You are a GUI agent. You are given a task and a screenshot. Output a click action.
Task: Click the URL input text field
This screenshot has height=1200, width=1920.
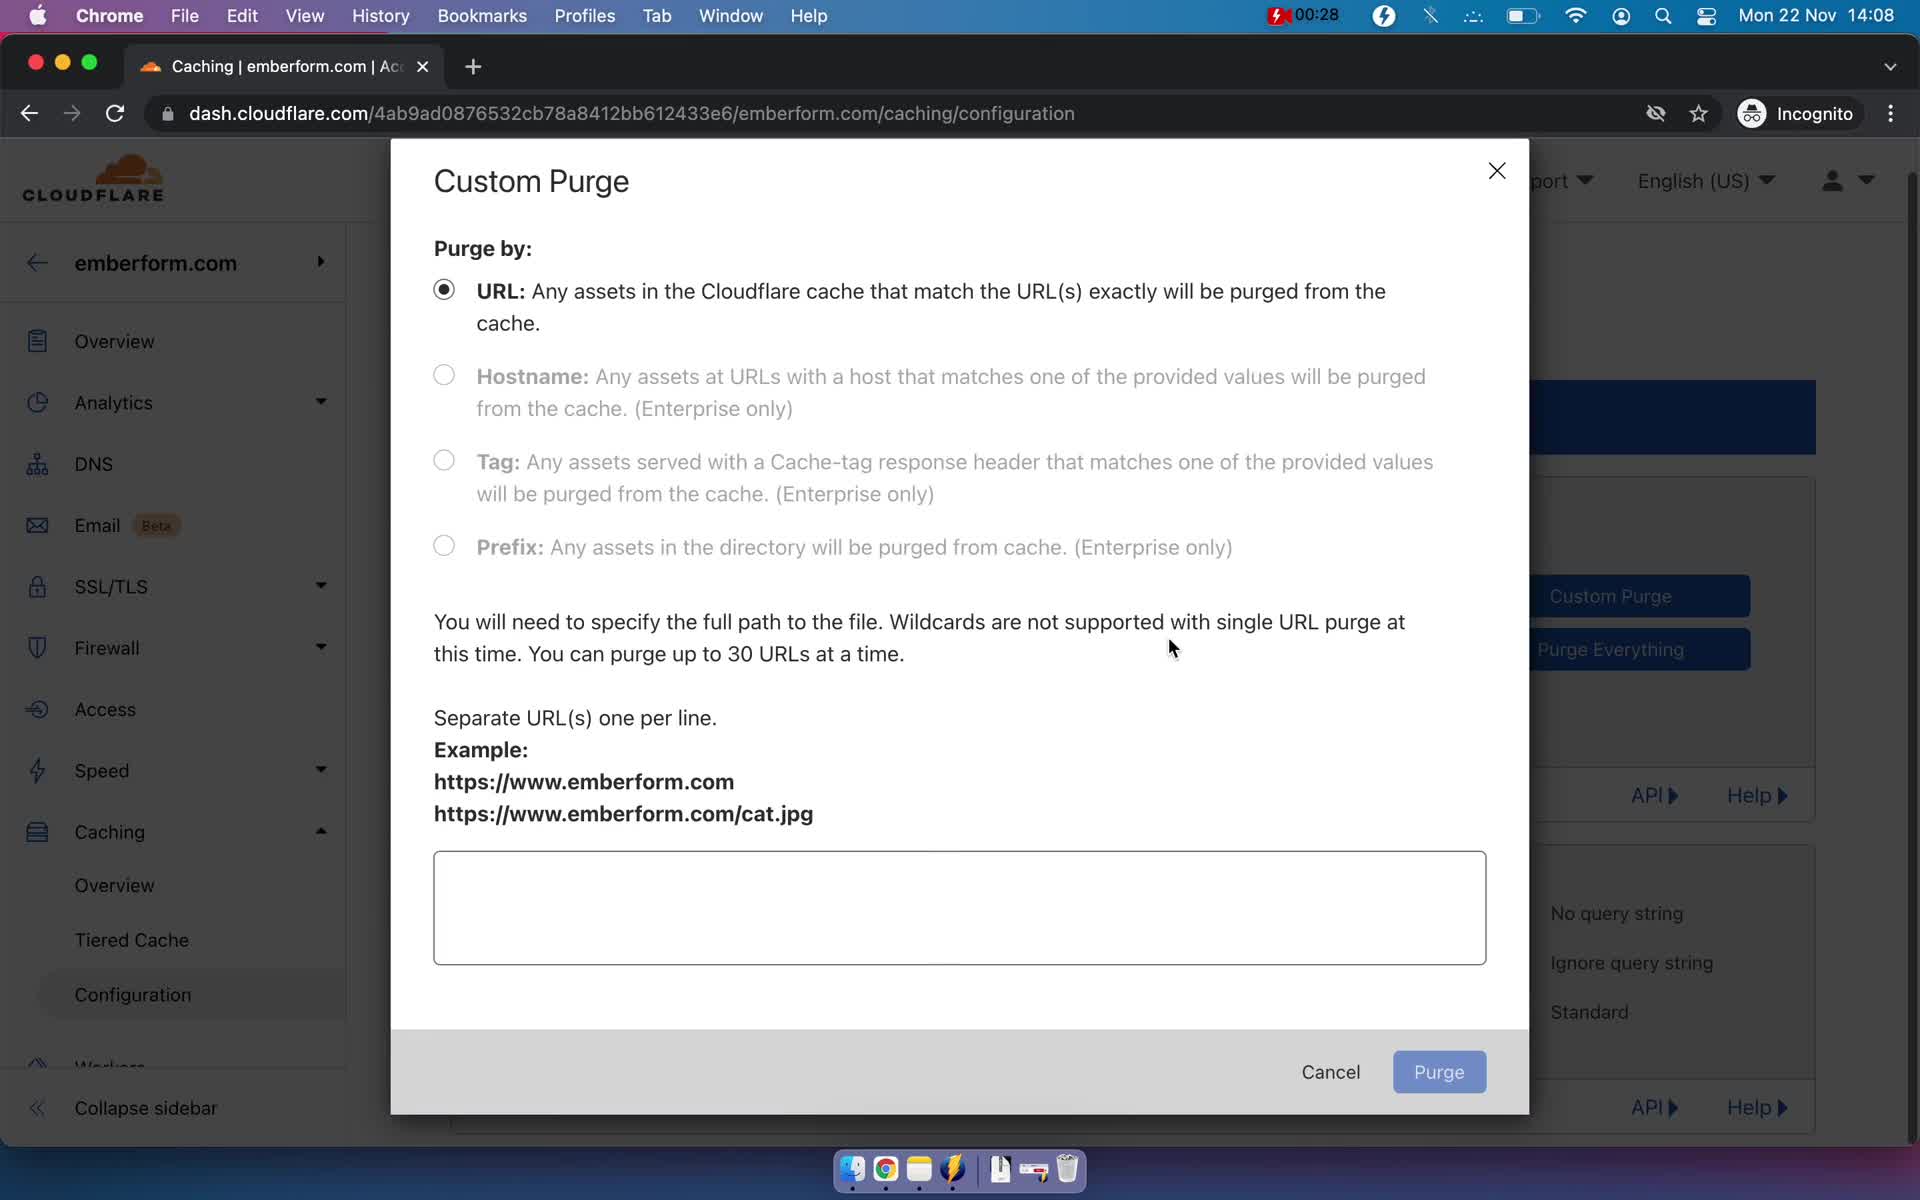pos(958,907)
